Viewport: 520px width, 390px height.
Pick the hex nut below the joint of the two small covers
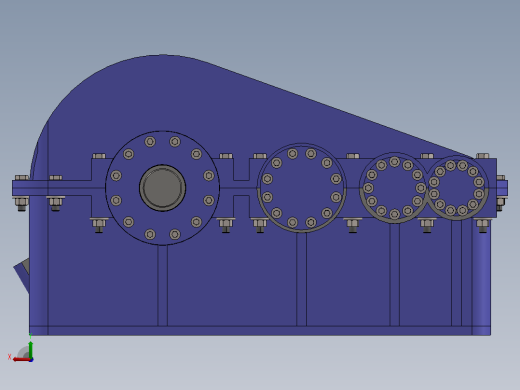coord(427,224)
